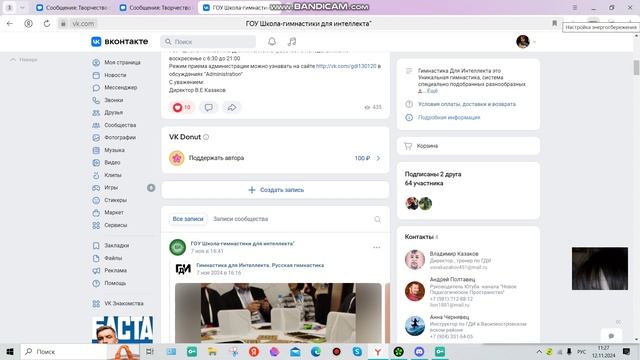The image size is (640, 360).
Task: Open Windows Start menu
Action: point(10,351)
